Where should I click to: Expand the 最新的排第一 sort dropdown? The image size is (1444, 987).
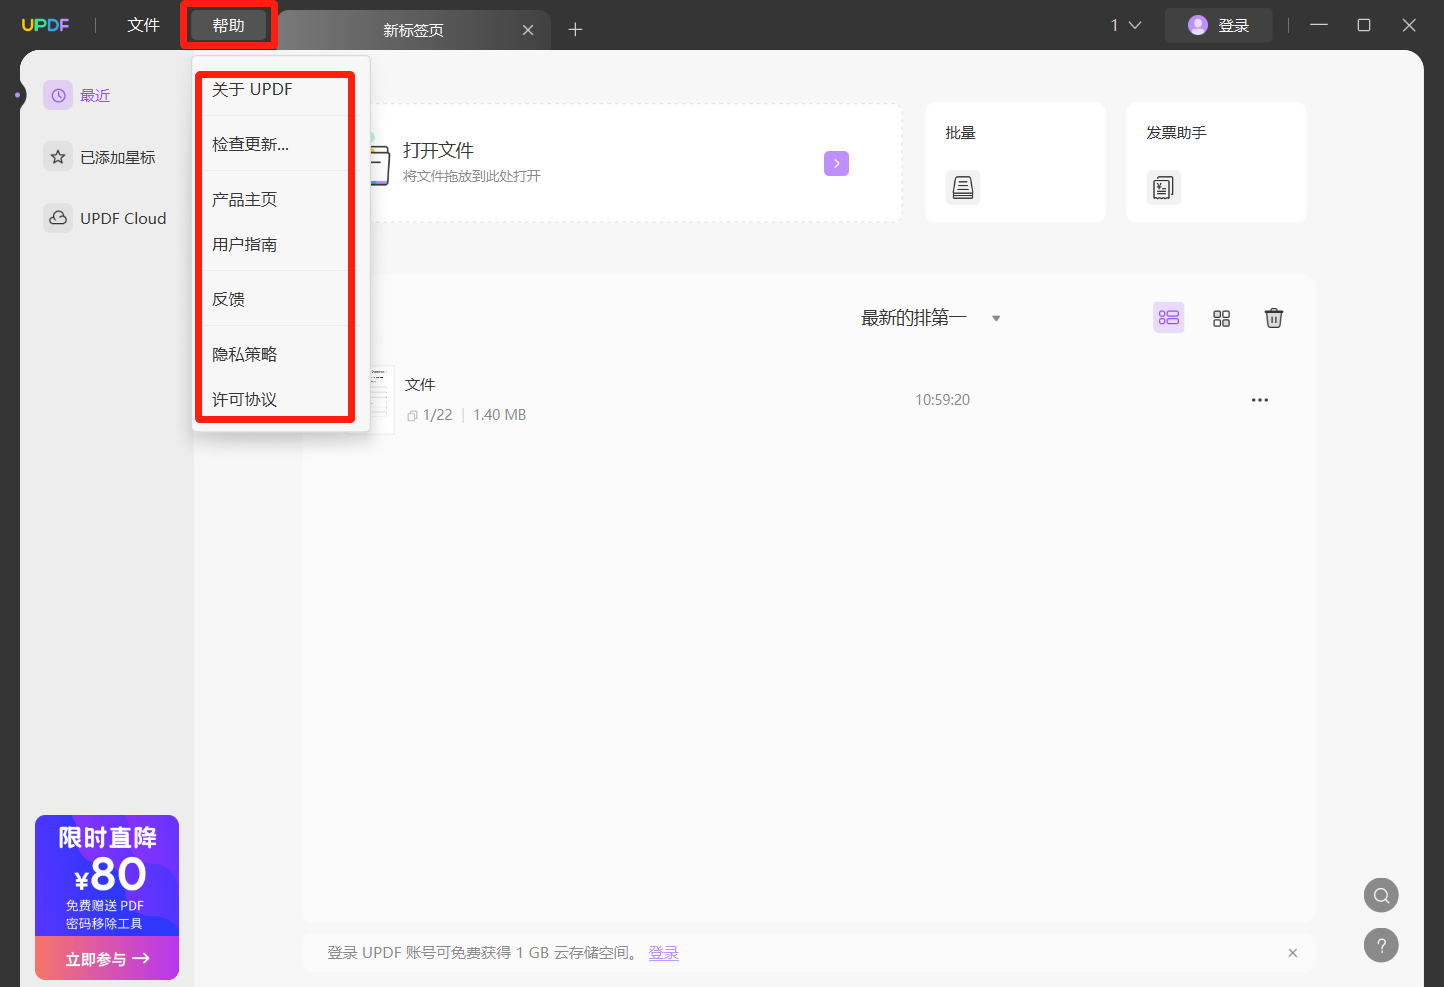931,318
